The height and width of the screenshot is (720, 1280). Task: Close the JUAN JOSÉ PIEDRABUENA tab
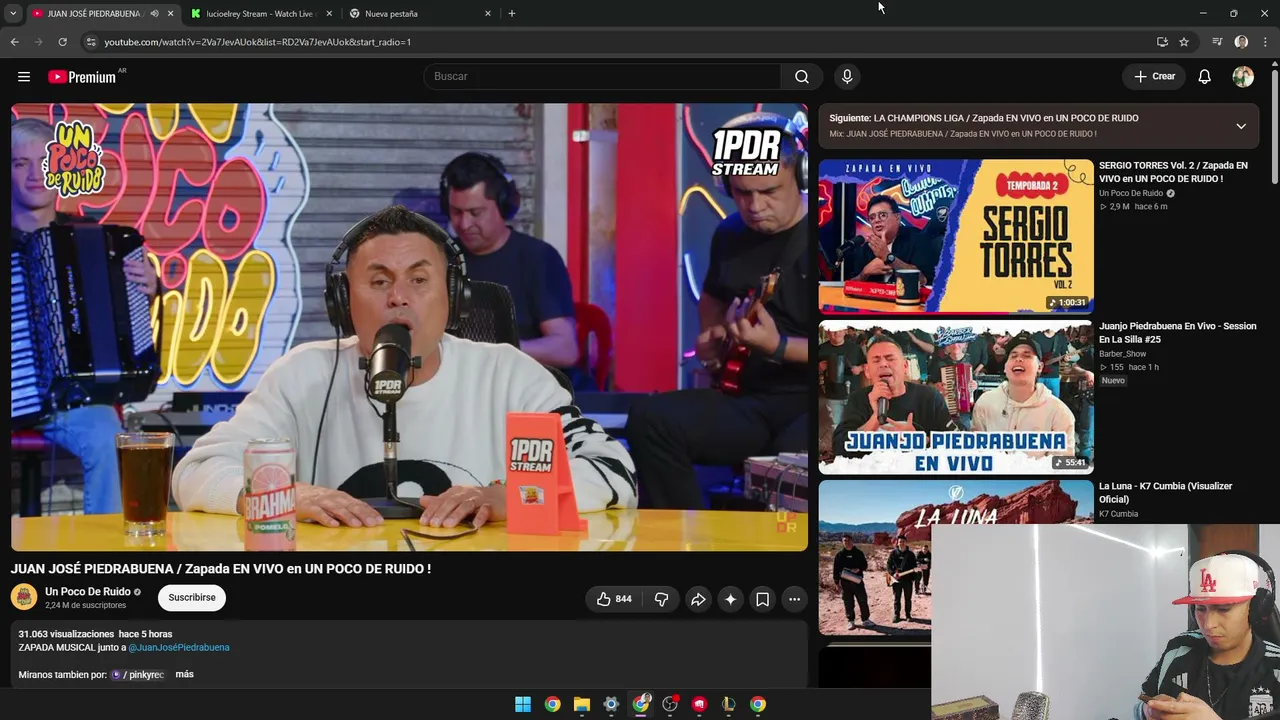(171, 14)
